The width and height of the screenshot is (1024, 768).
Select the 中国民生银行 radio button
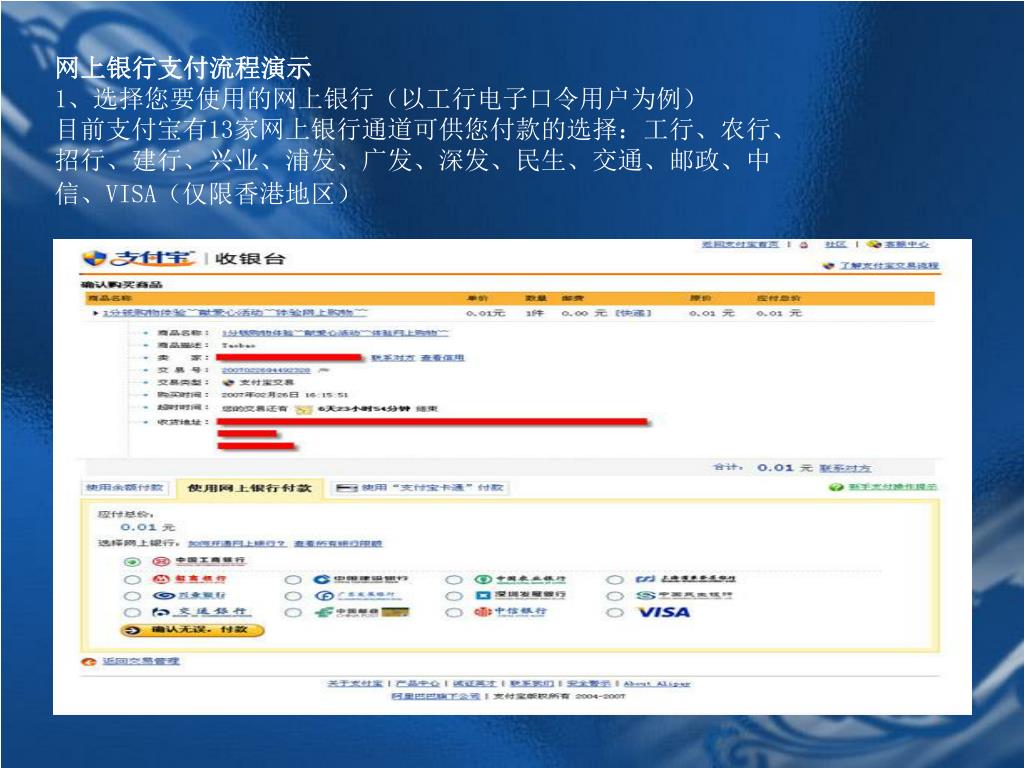coord(615,596)
